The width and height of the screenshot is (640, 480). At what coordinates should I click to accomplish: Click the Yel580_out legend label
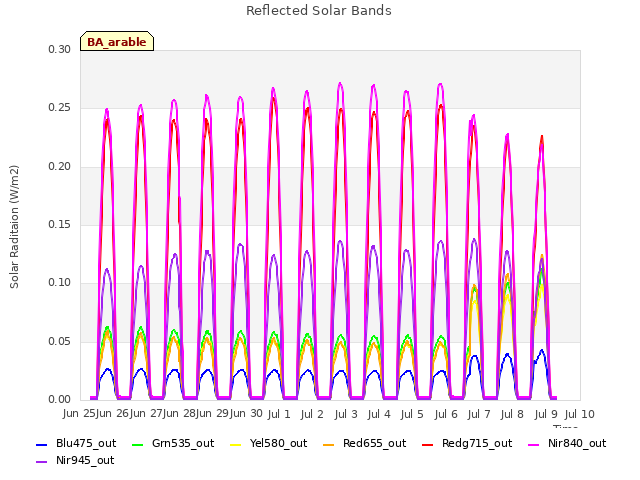[278, 443]
